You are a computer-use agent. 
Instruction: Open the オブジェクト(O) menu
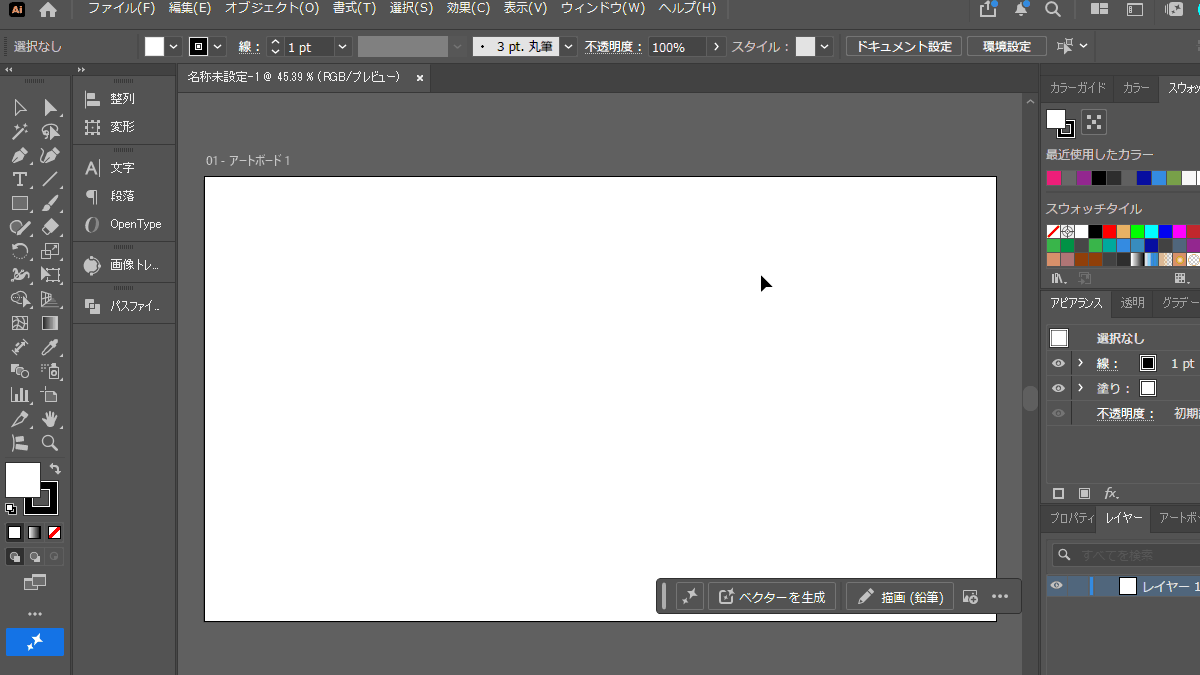[271, 8]
